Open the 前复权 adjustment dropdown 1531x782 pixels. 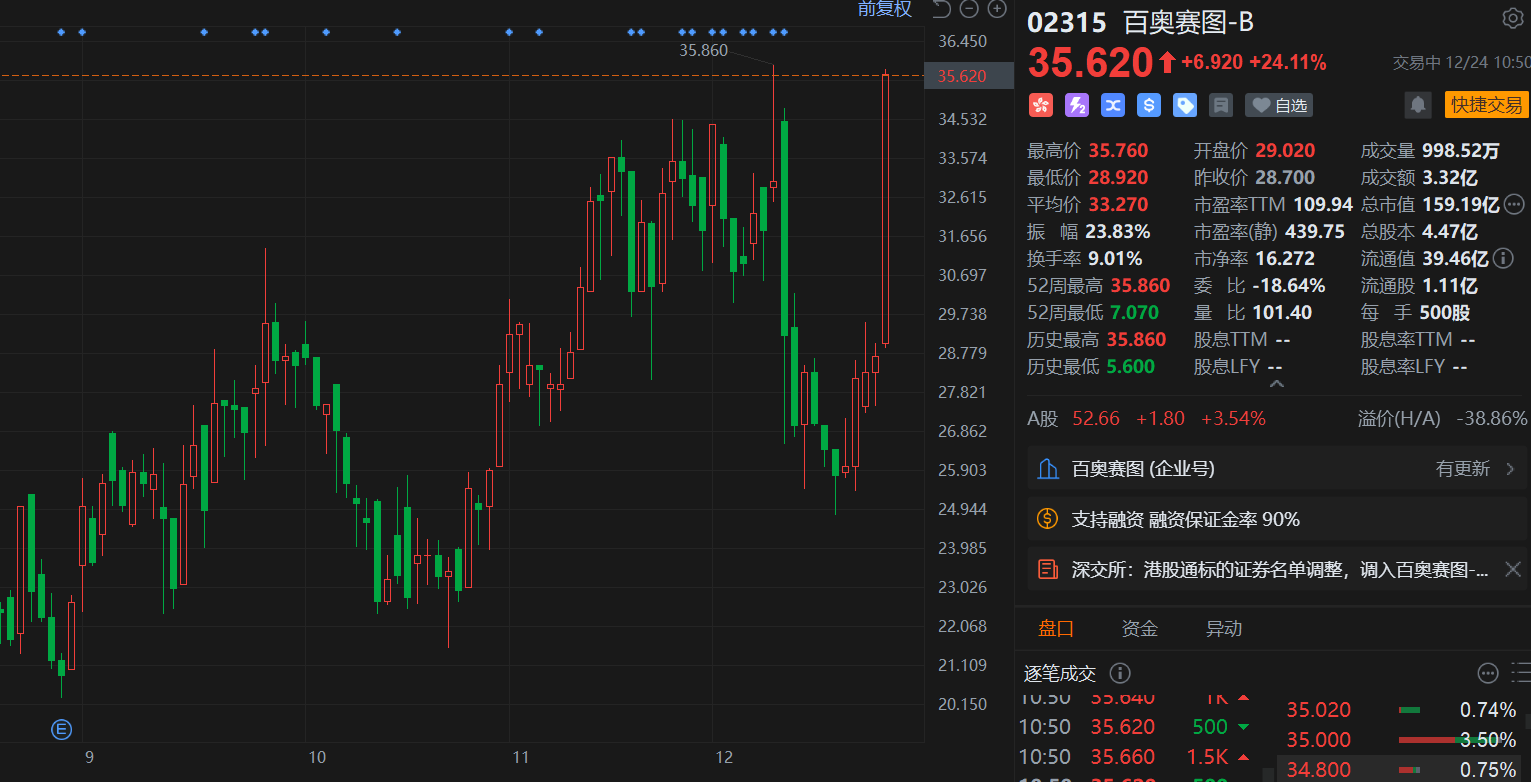(885, 9)
